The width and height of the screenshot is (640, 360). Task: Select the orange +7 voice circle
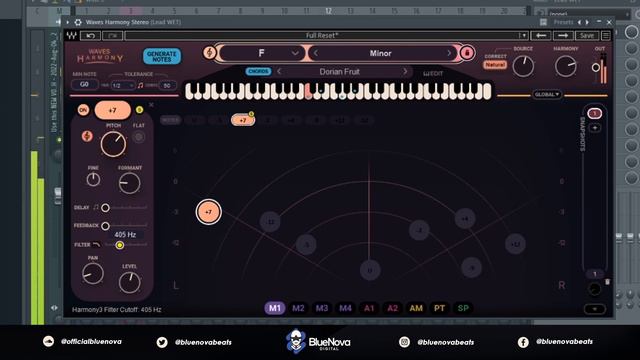[x=209, y=212]
